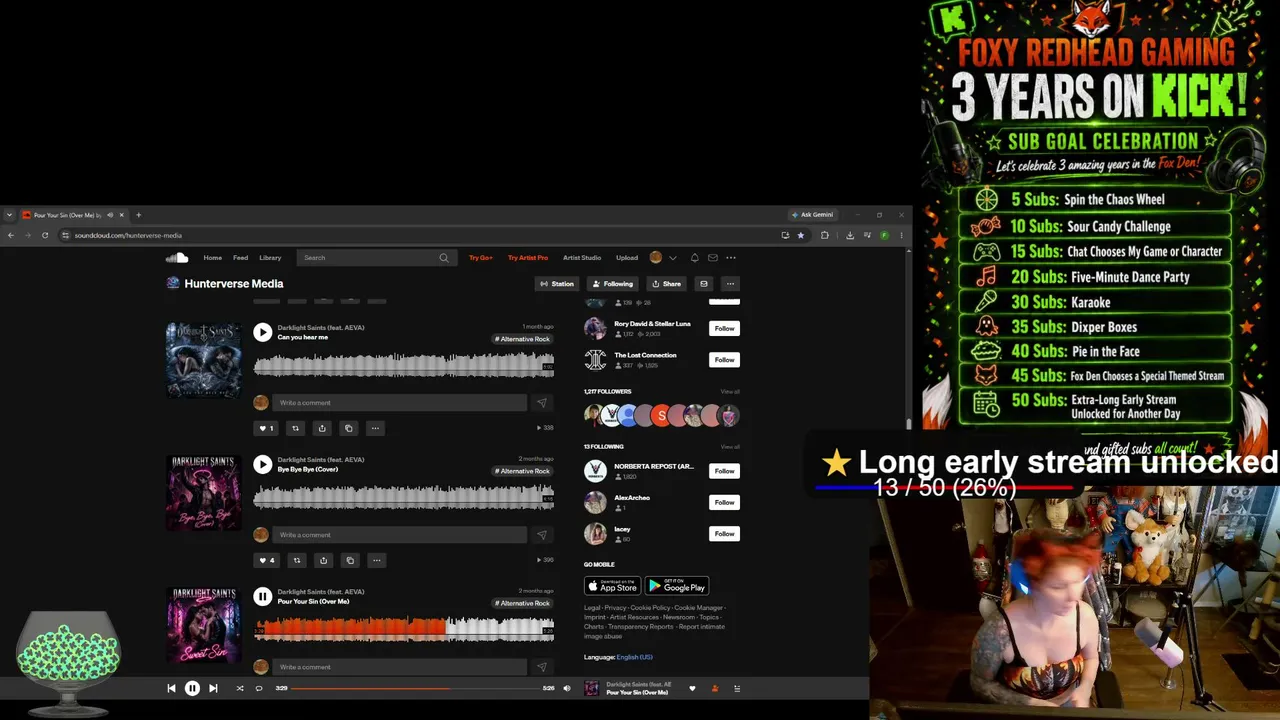Open the Chrome extensions puzzle icon
Viewport: 1280px width, 720px height.
(x=825, y=236)
